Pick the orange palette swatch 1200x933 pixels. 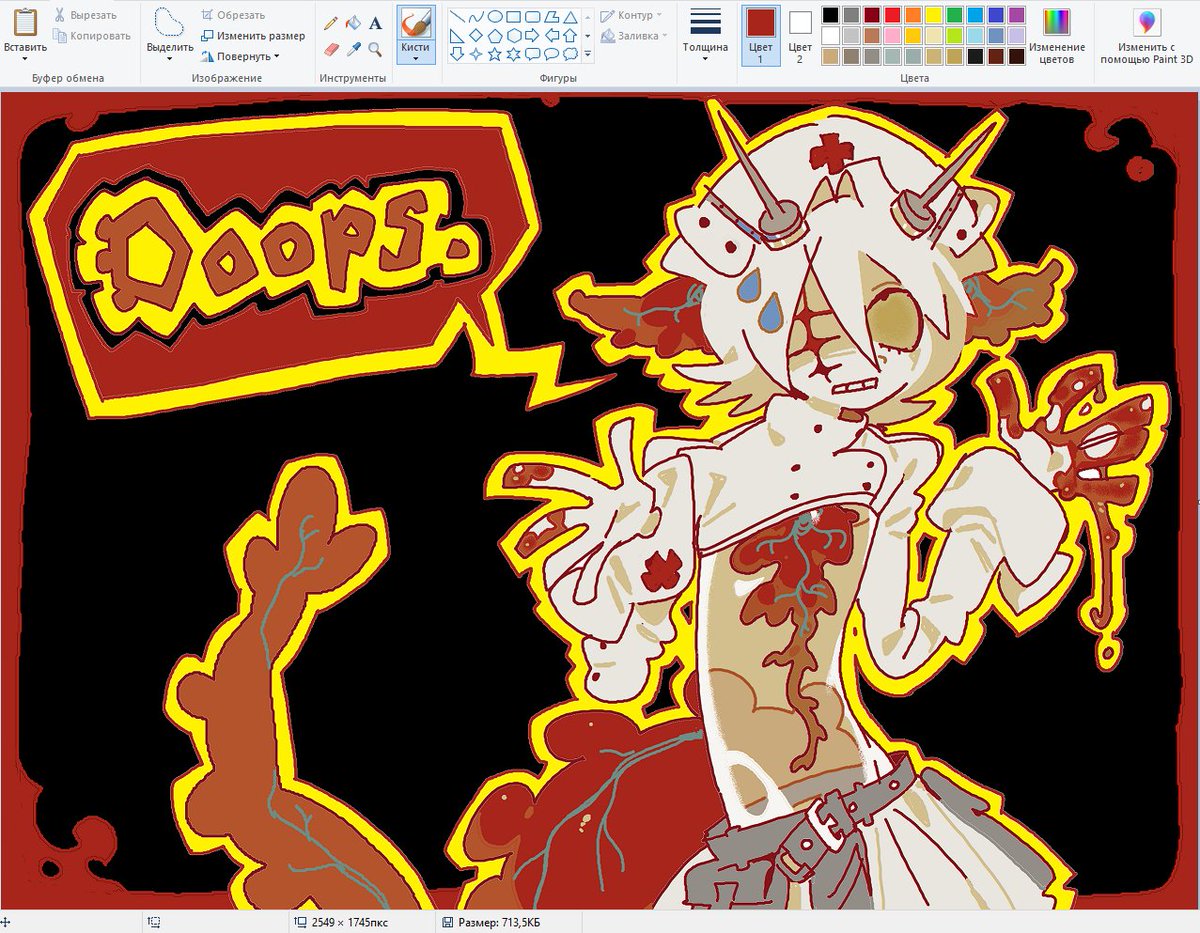tap(913, 15)
